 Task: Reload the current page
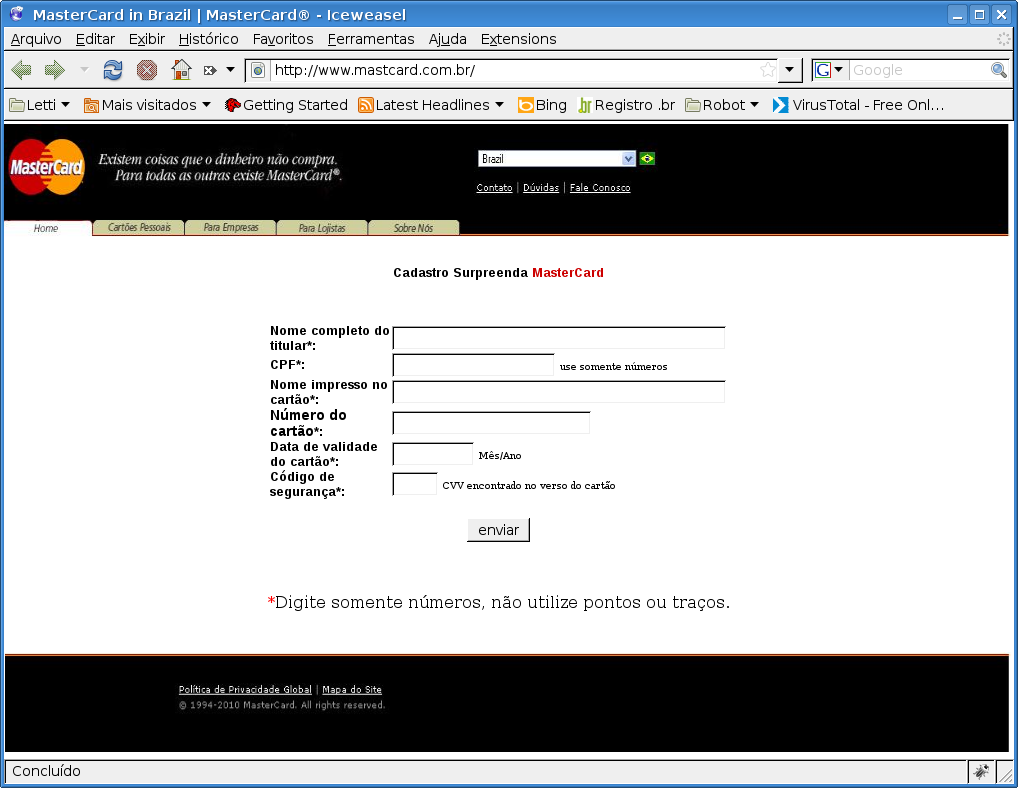click(x=113, y=69)
